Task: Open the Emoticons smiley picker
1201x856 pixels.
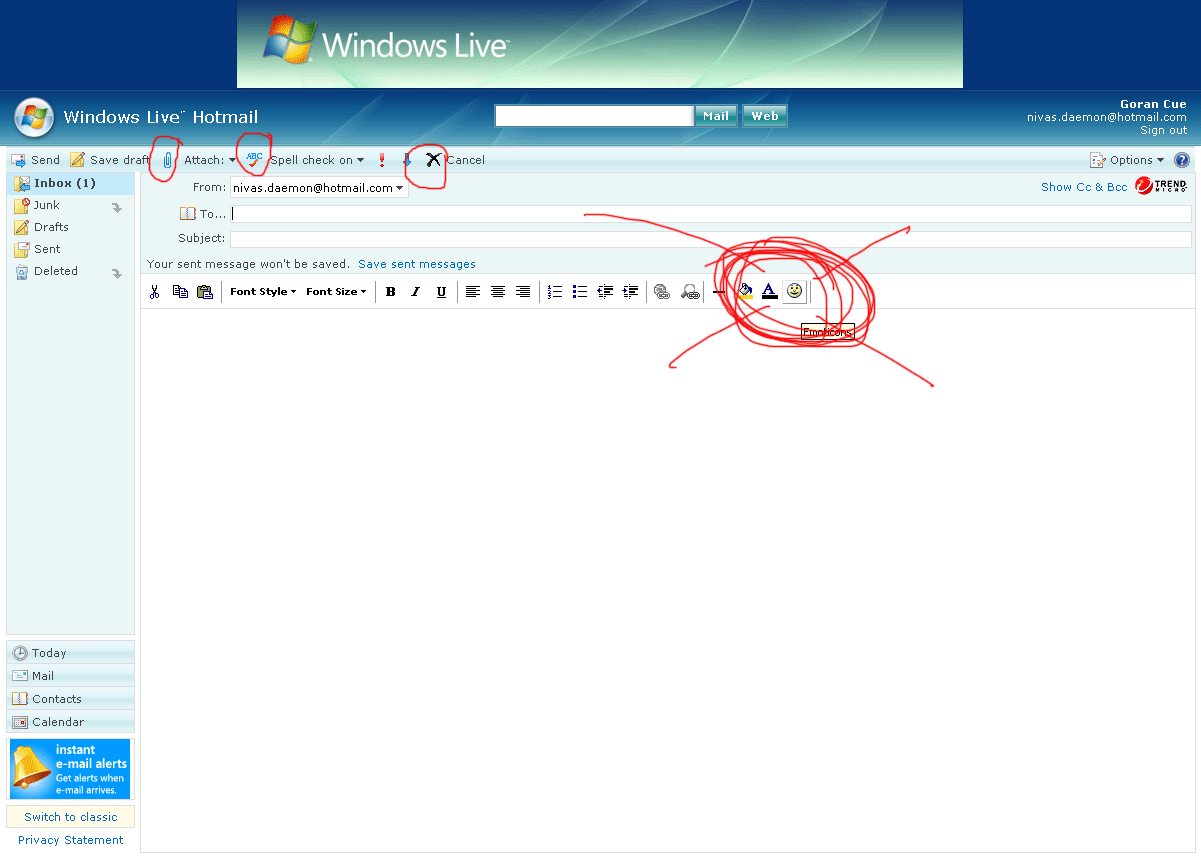Action: (794, 291)
